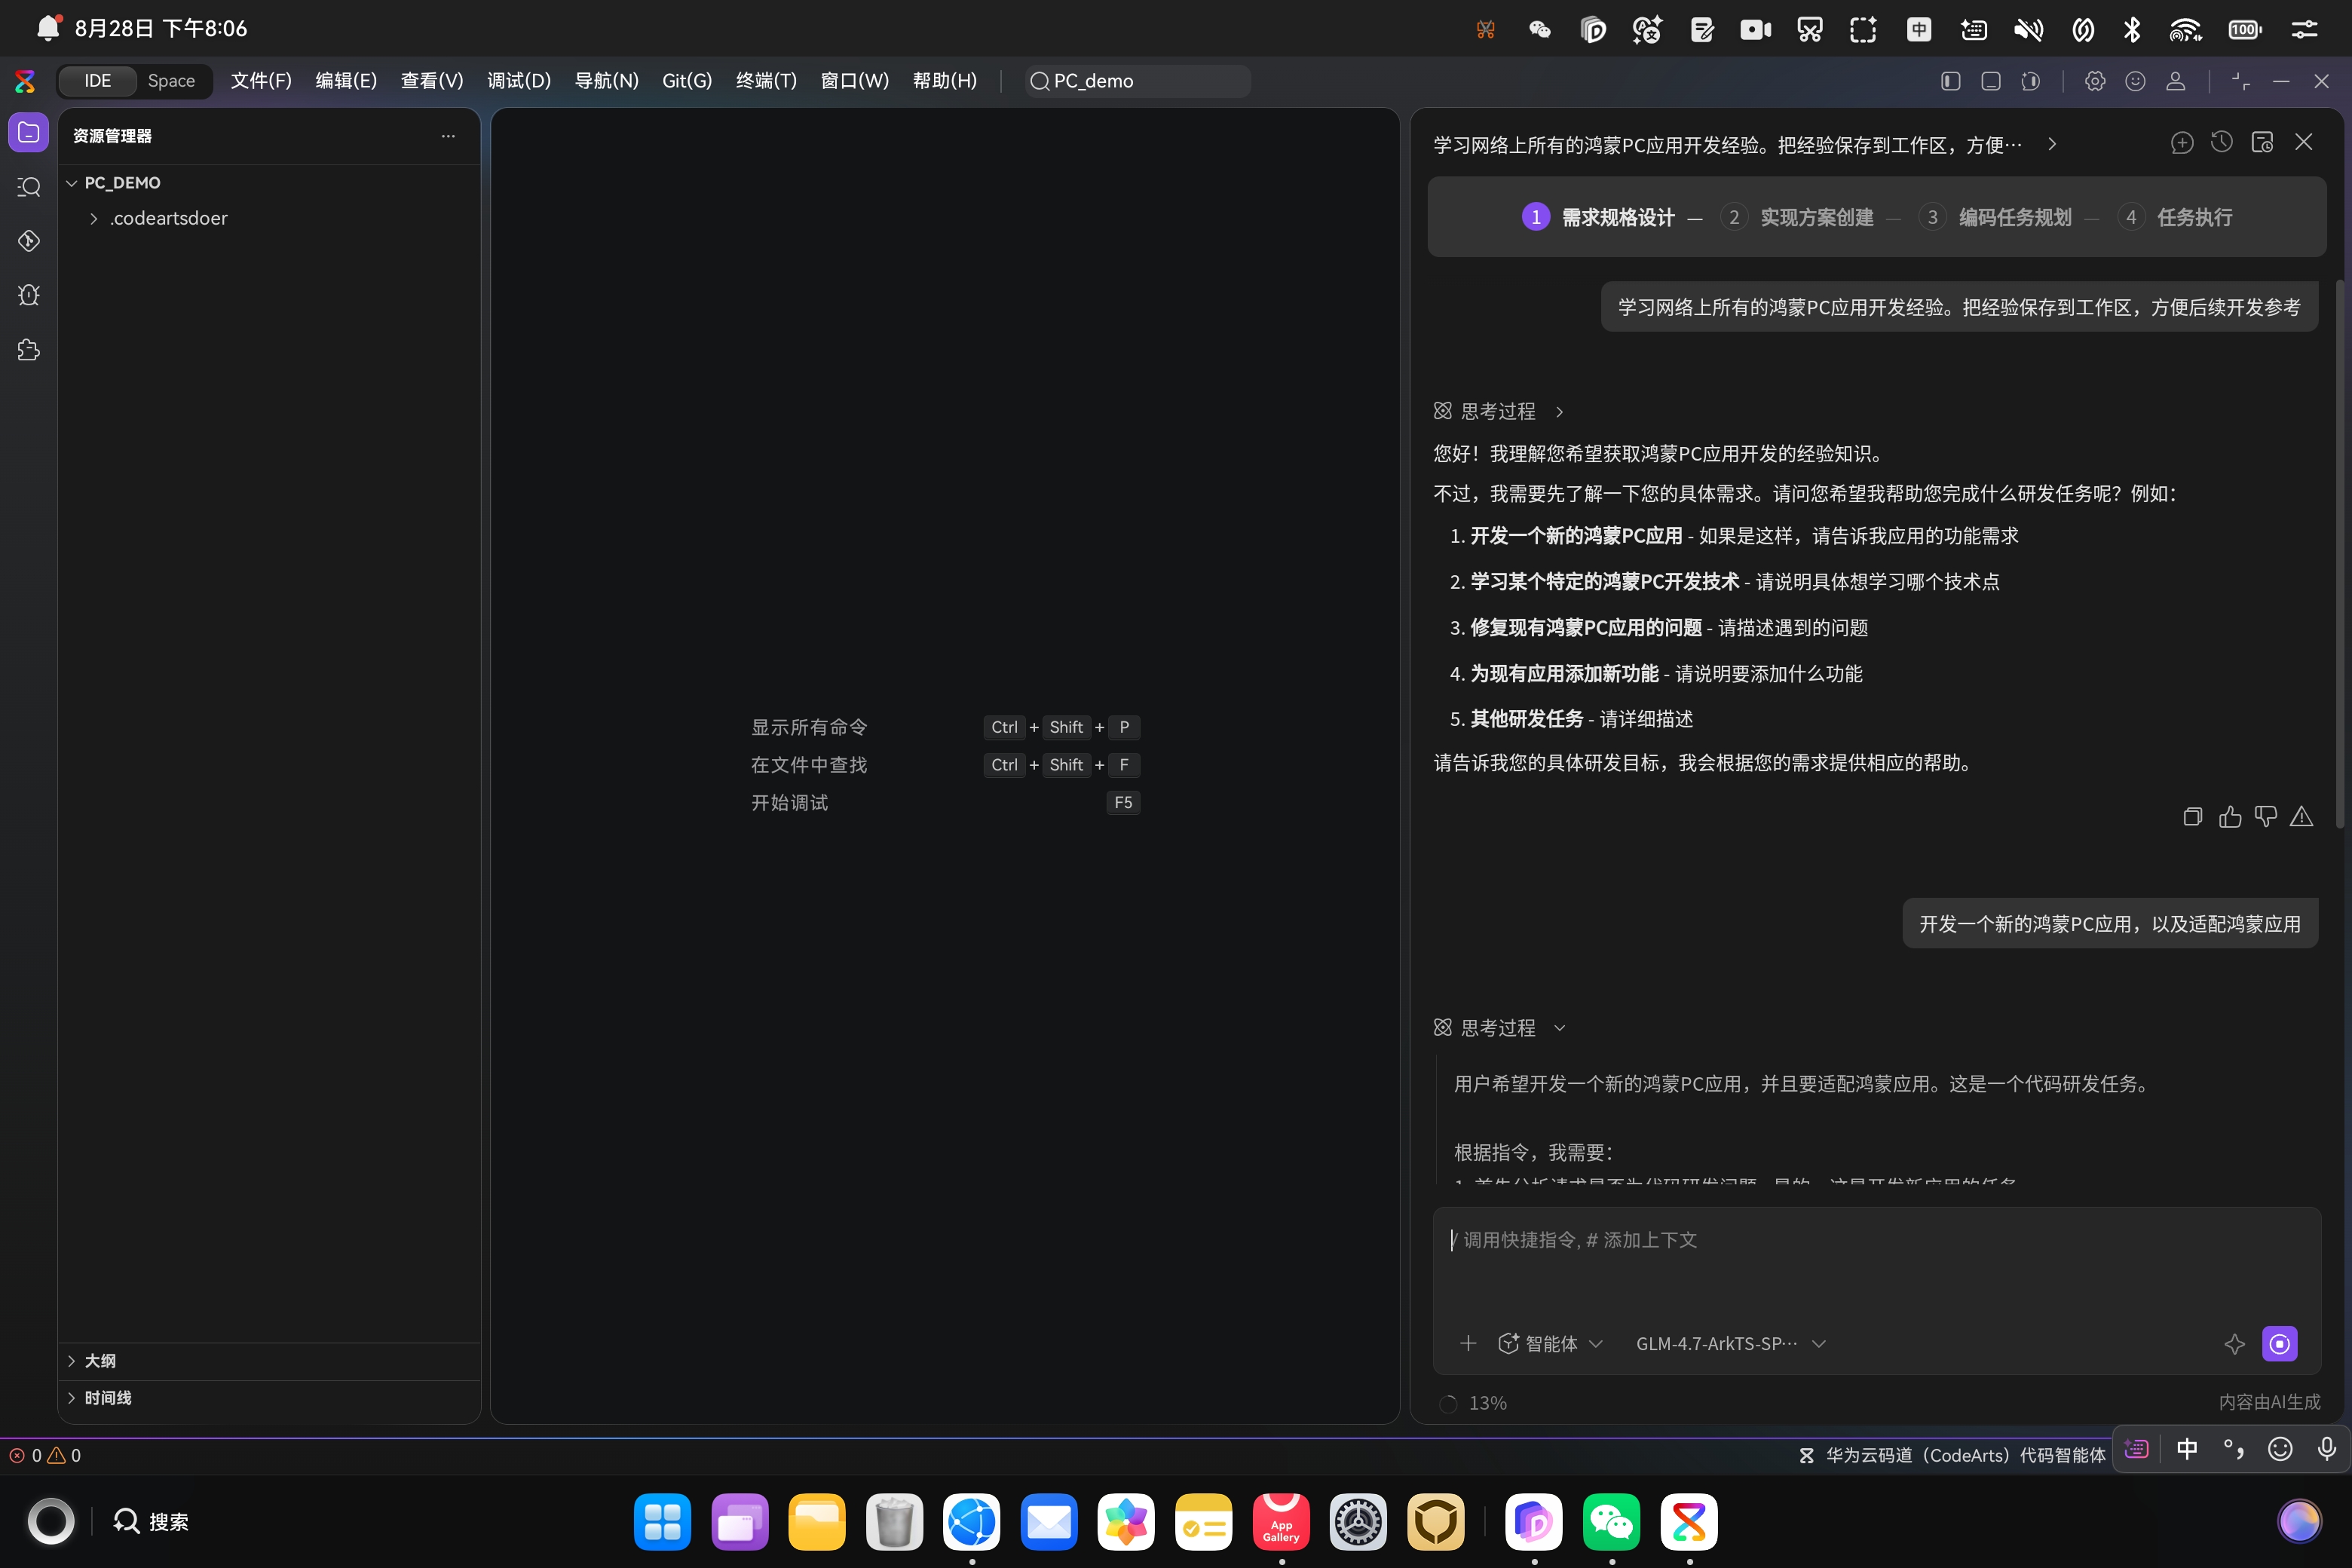Viewport: 2352px width, 1568px height.
Task: Open the Extensions sidebar icon
Action: (x=28, y=350)
